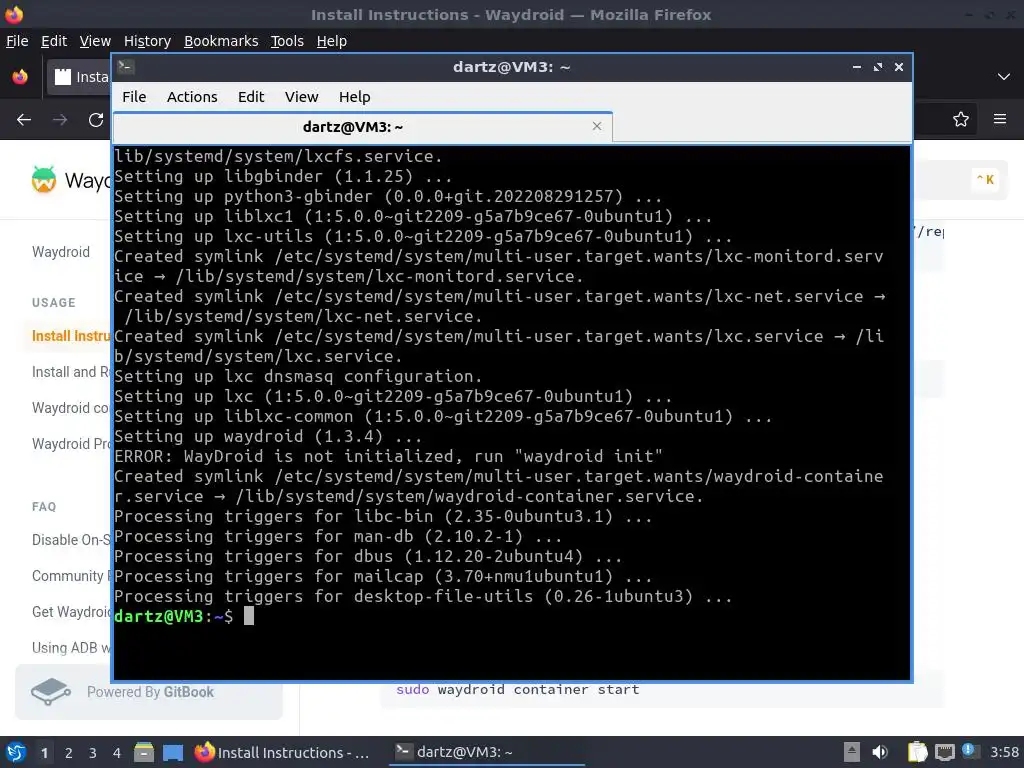Open Install Instructions sidebar link

click(71, 336)
